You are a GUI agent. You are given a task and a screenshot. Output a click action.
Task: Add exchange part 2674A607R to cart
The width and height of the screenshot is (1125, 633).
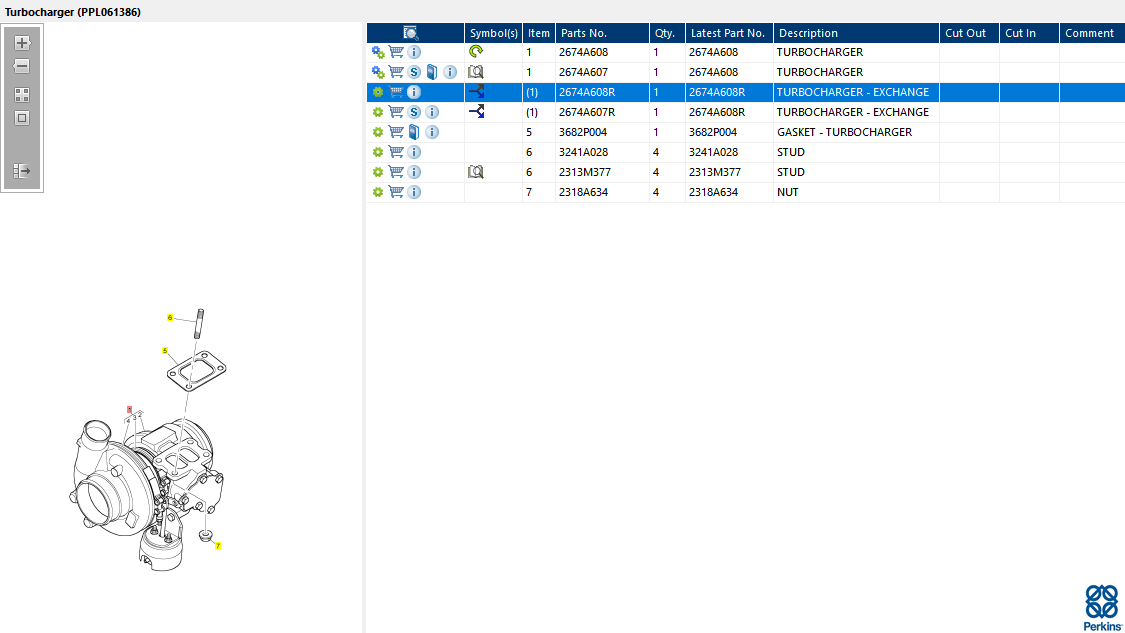pyautogui.click(x=396, y=112)
